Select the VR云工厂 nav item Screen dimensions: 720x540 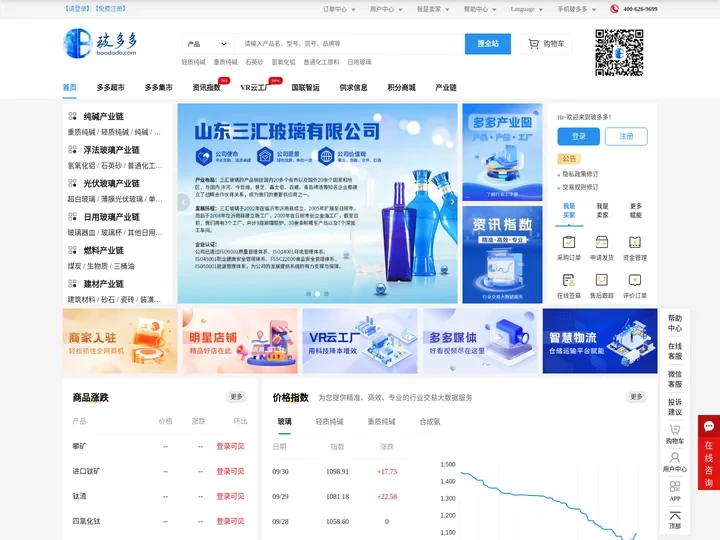coord(254,87)
